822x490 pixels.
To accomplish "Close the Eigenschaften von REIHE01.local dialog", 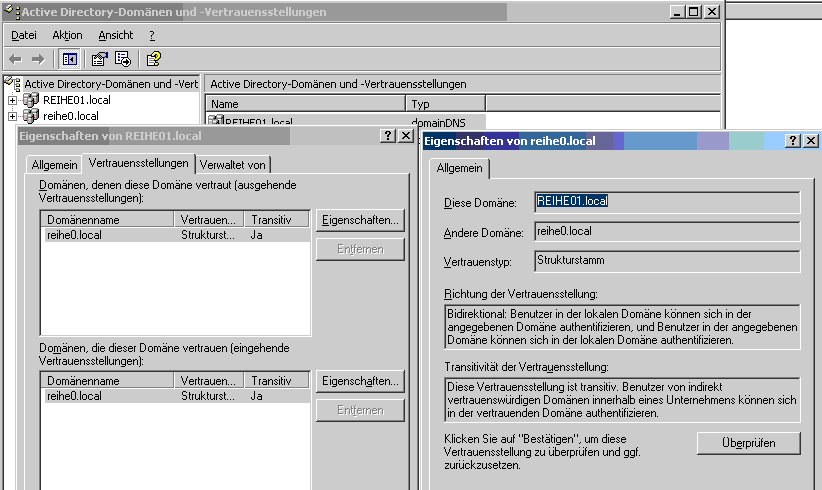I will coord(406,136).
